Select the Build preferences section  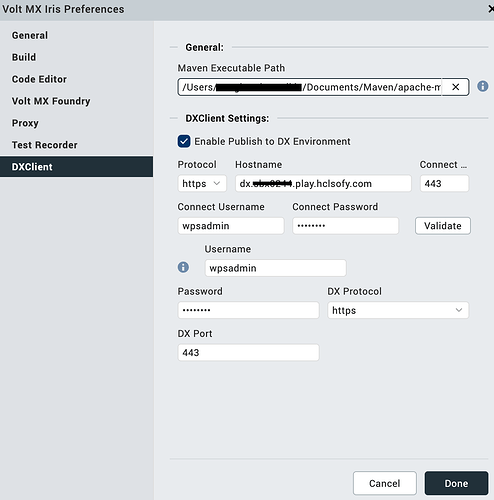click(x=24, y=57)
